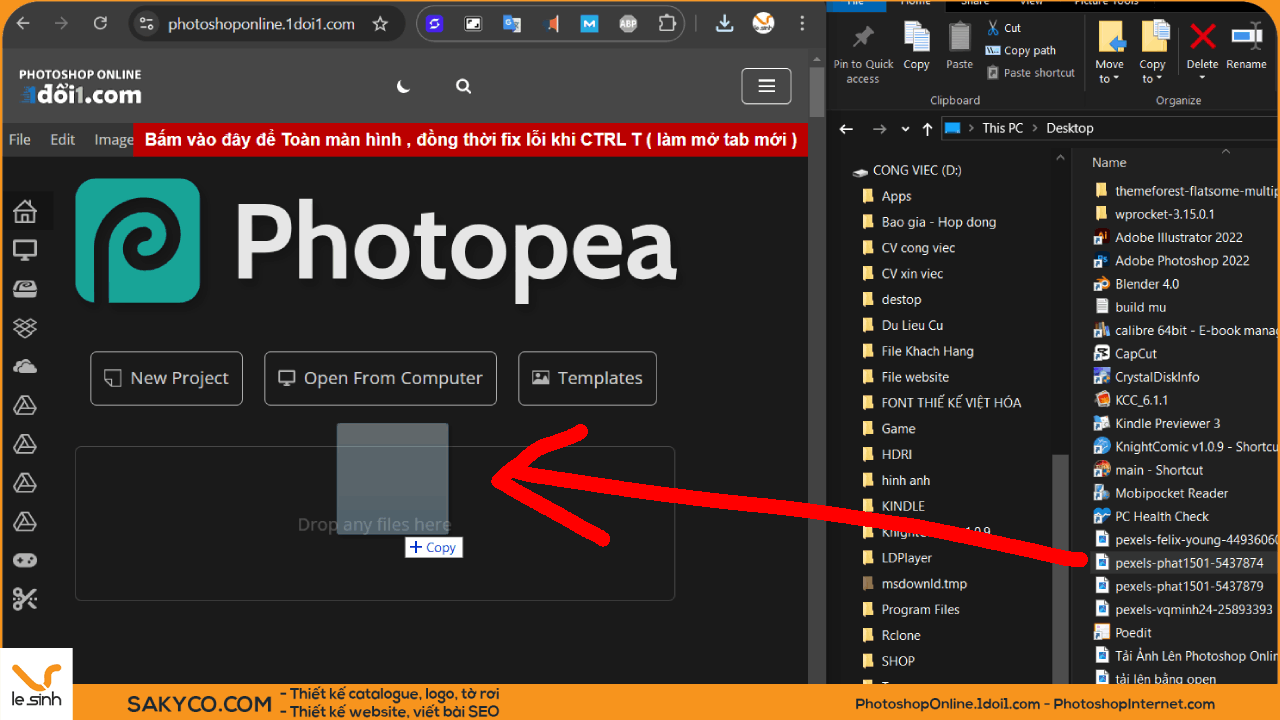Select the LDPlayer folder in tree
This screenshot has height=720, width=1280.
point(906,558)
